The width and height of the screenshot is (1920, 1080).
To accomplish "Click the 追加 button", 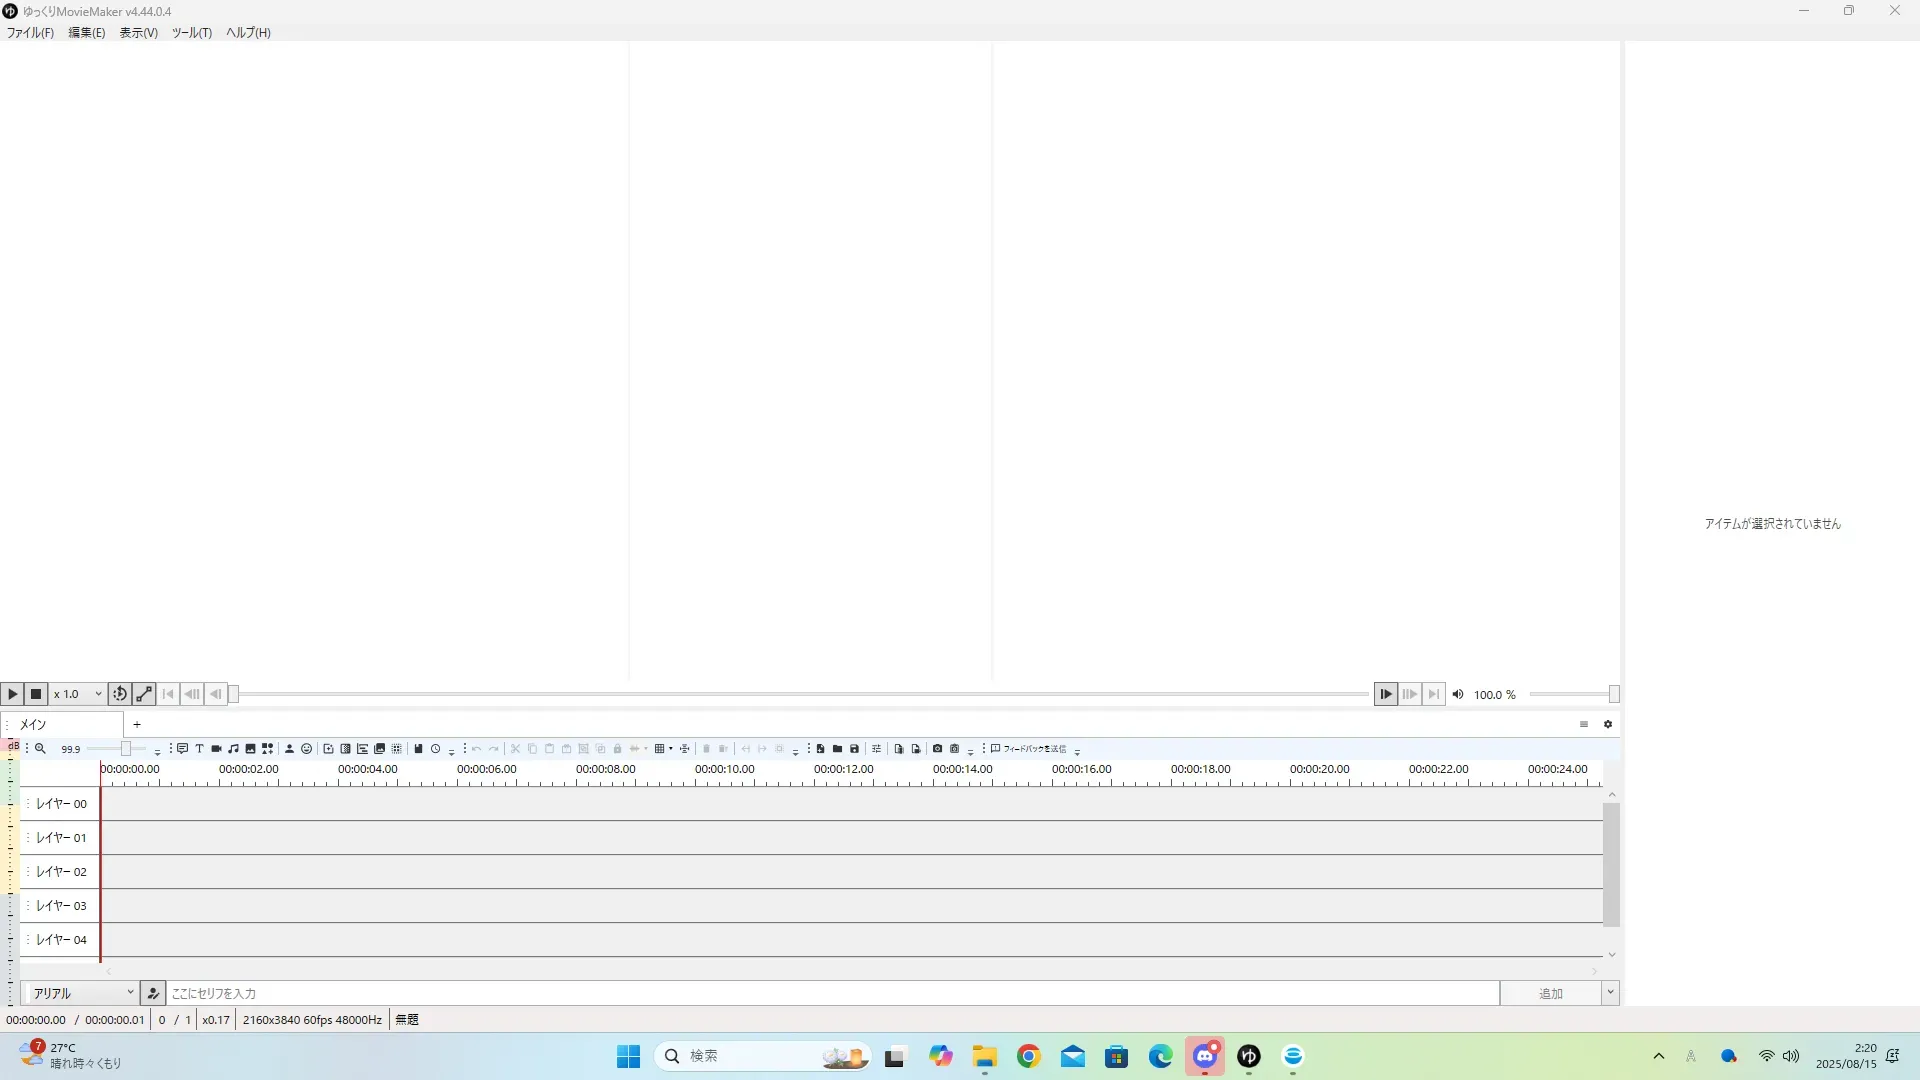I will (x=1550, y=993).
